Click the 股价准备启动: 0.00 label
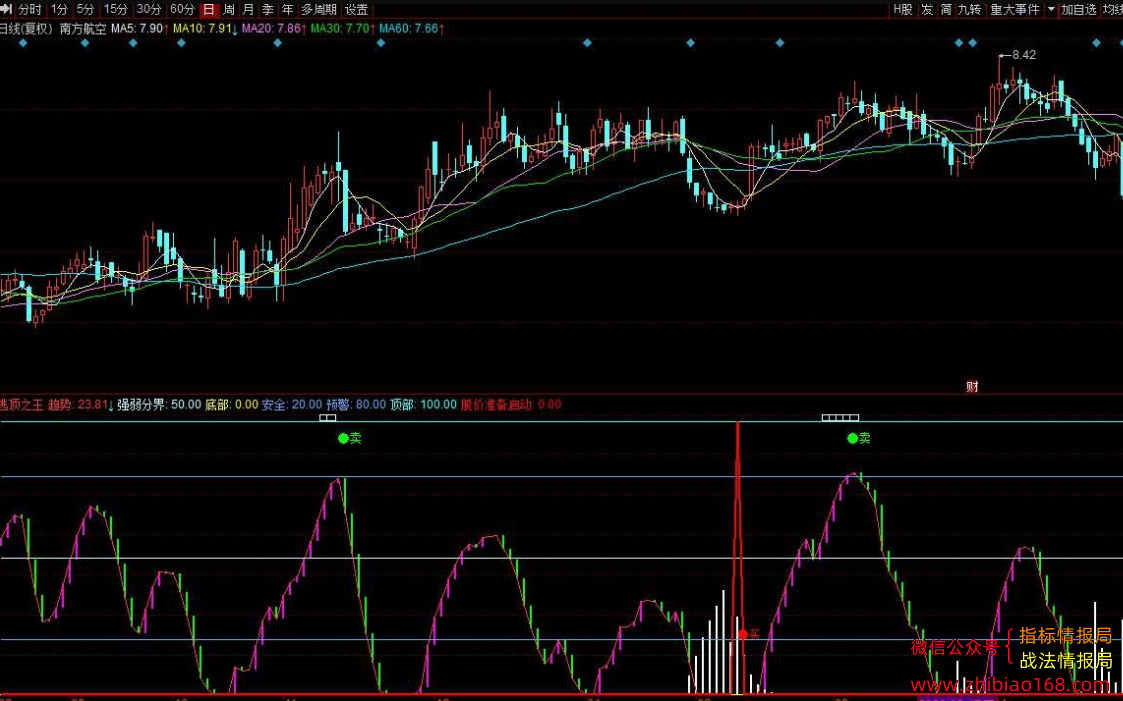This screenshot has height=701, width=1123. (x=511, y=405)
